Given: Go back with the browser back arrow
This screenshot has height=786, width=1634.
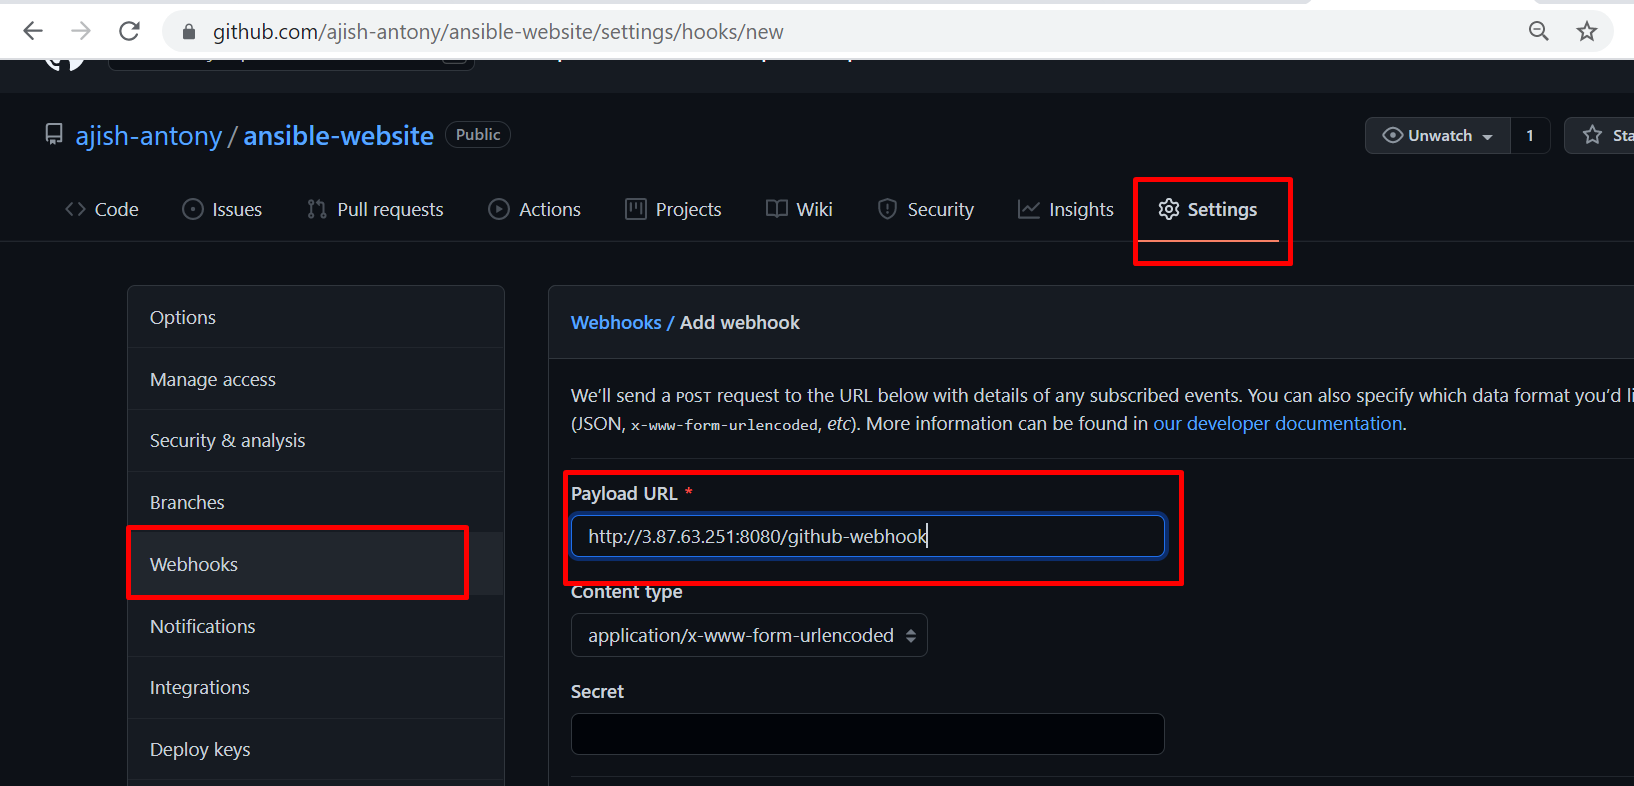Looking at the screenshot, I should (33, 31).
